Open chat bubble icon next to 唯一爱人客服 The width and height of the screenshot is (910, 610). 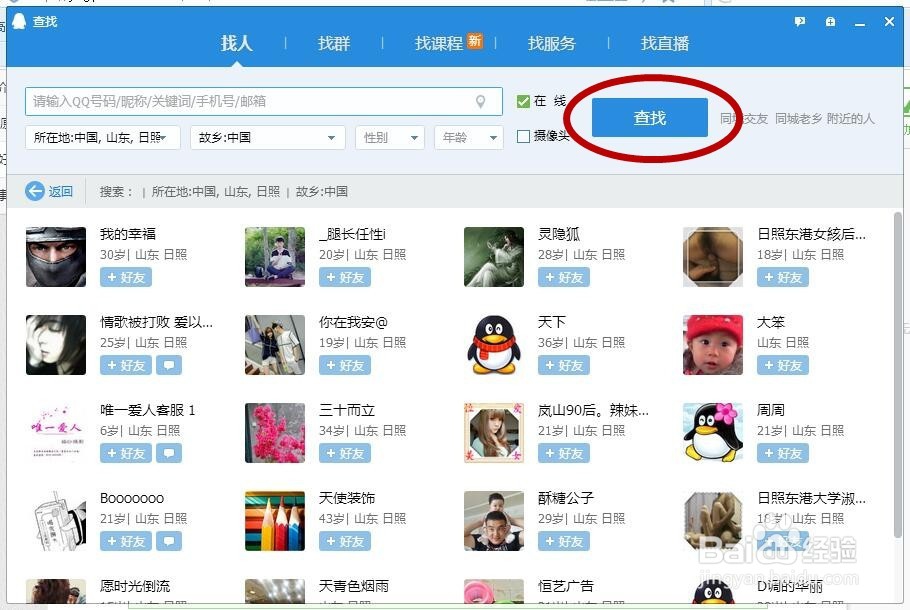tap(168, 453)
